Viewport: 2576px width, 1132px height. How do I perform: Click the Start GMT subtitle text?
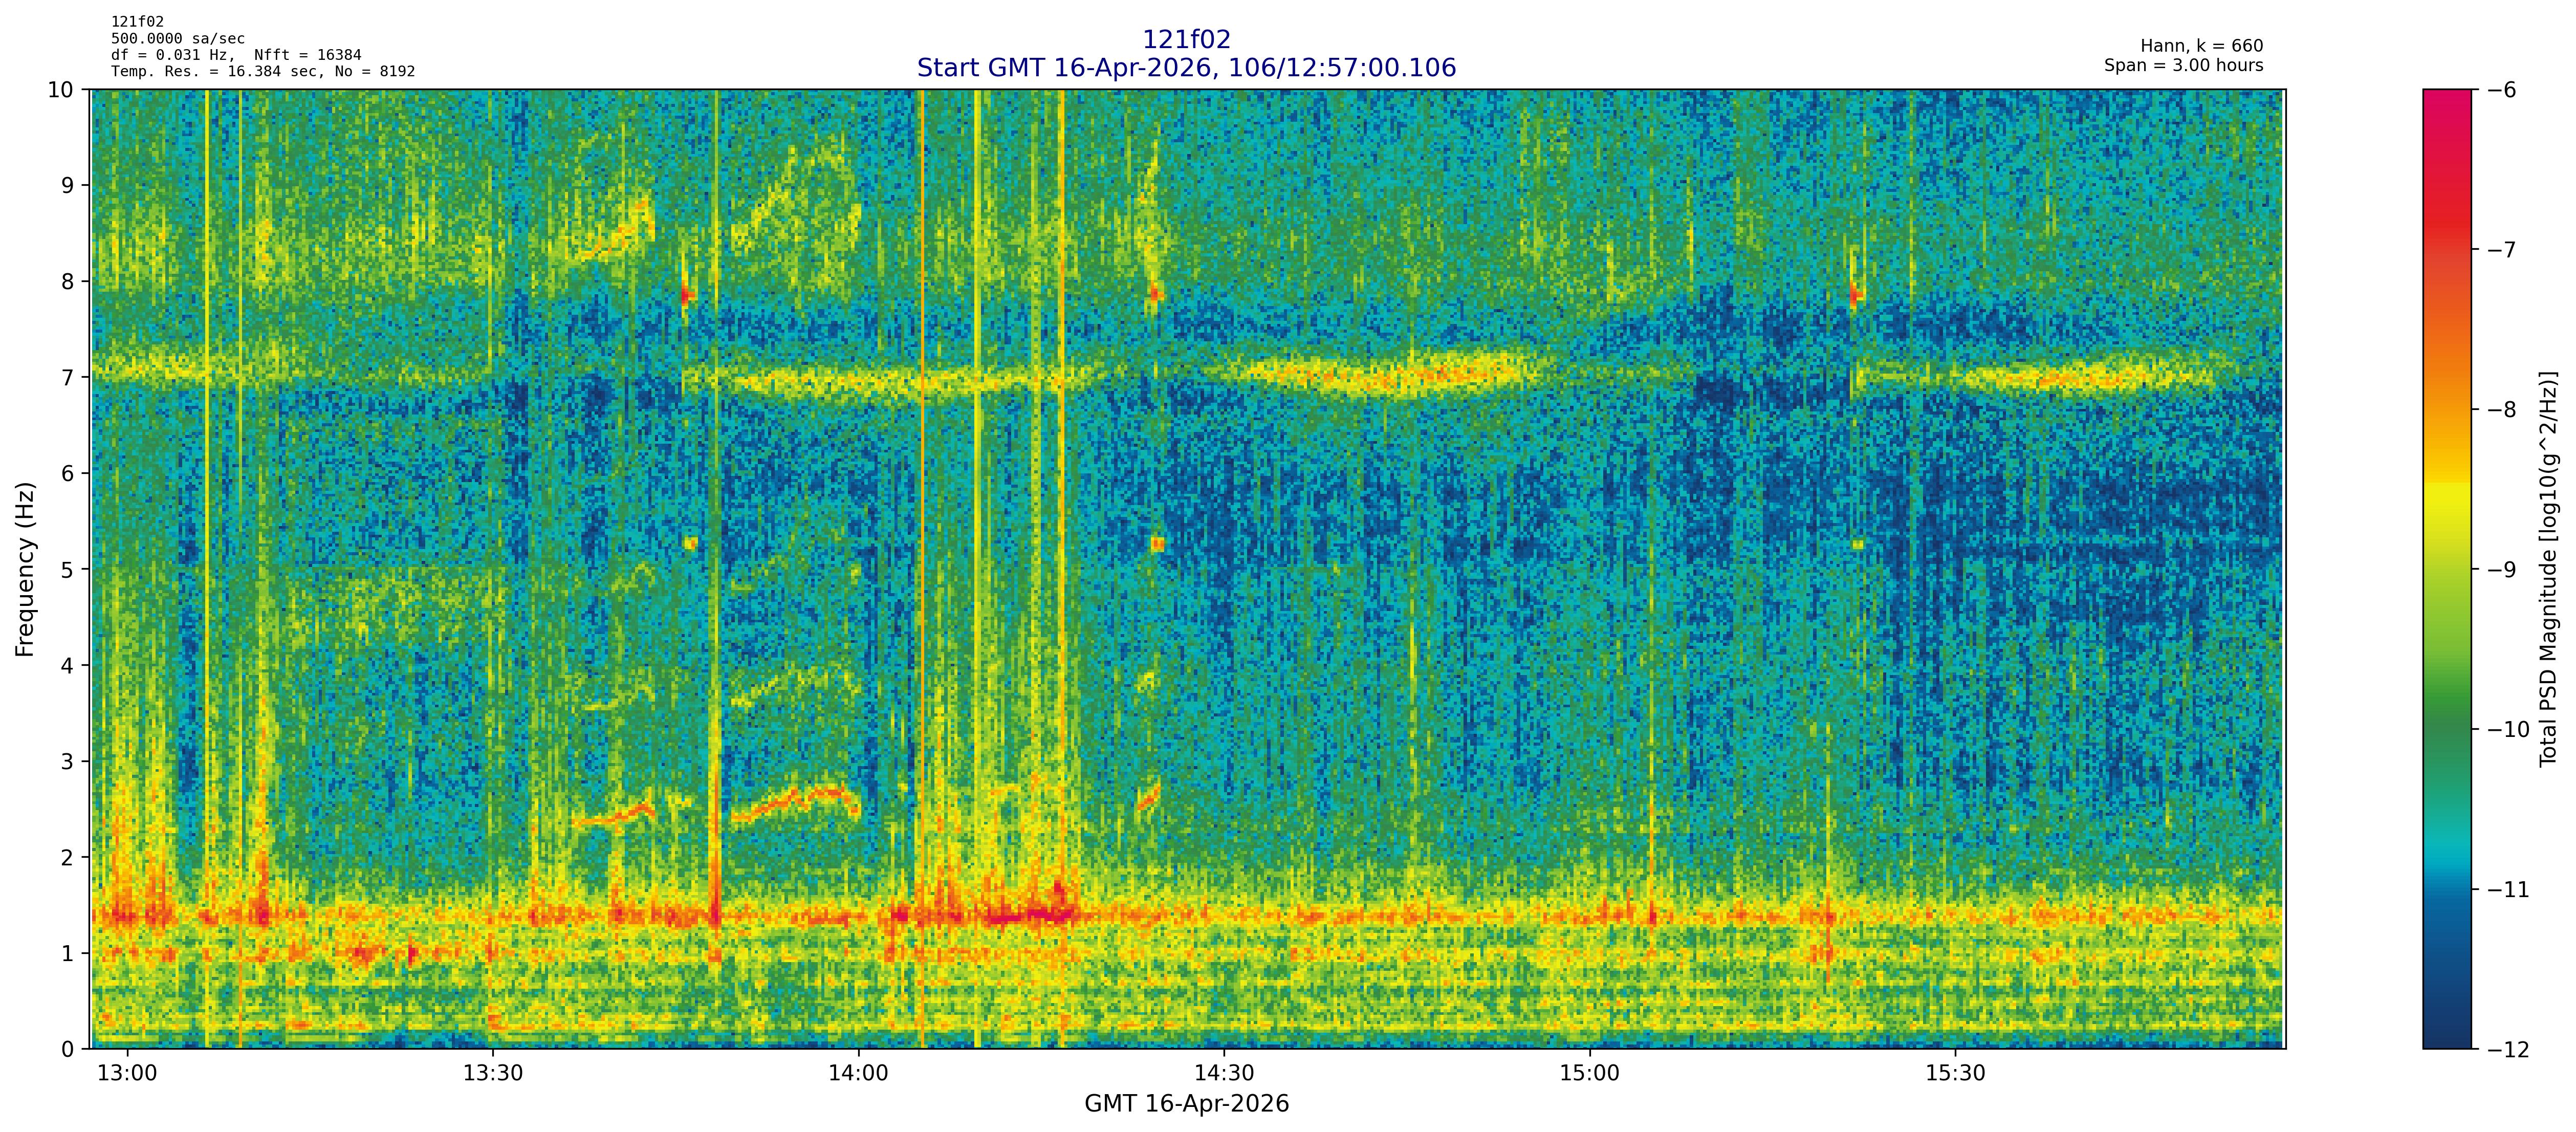click(x=1186, y=68)
